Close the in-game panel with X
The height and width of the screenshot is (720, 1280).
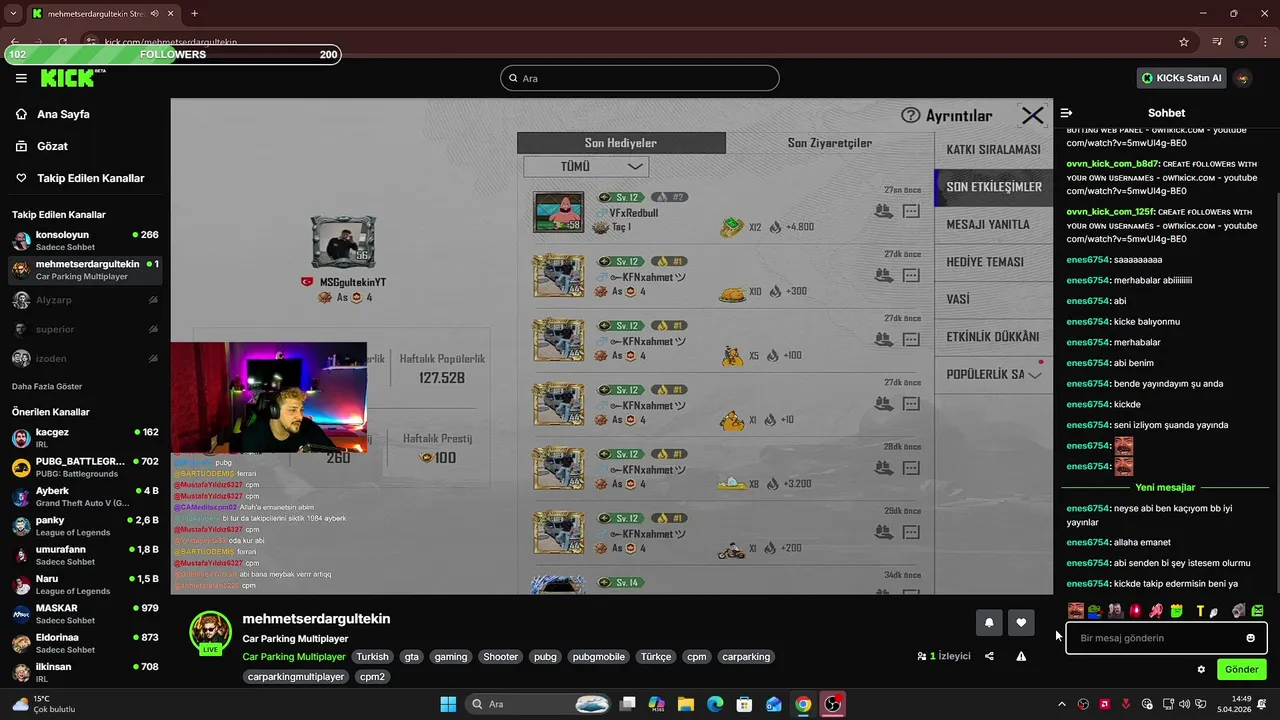click(x=1032, y=116)
